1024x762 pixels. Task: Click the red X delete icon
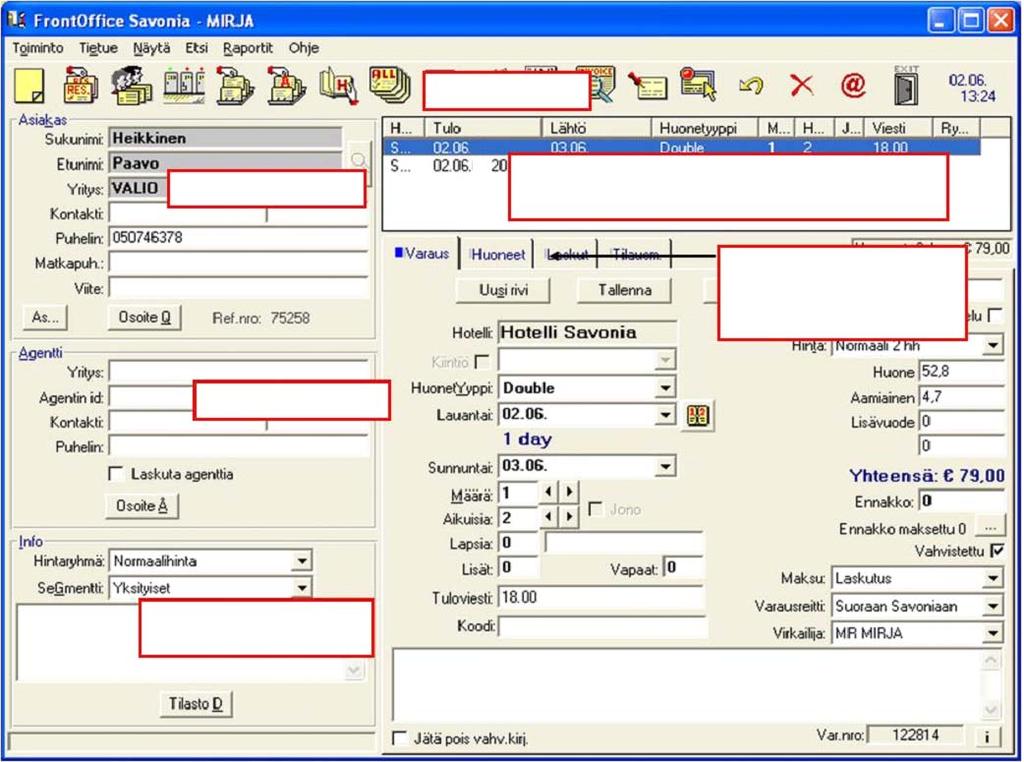click(801, 86)
